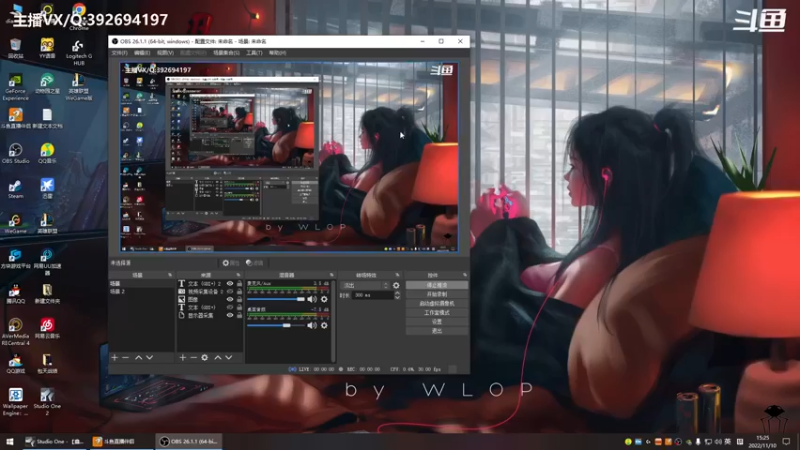Open the QQ音乐 desktop icon
The width and height of the screenshot is (800, 450).
pos(47,153)
